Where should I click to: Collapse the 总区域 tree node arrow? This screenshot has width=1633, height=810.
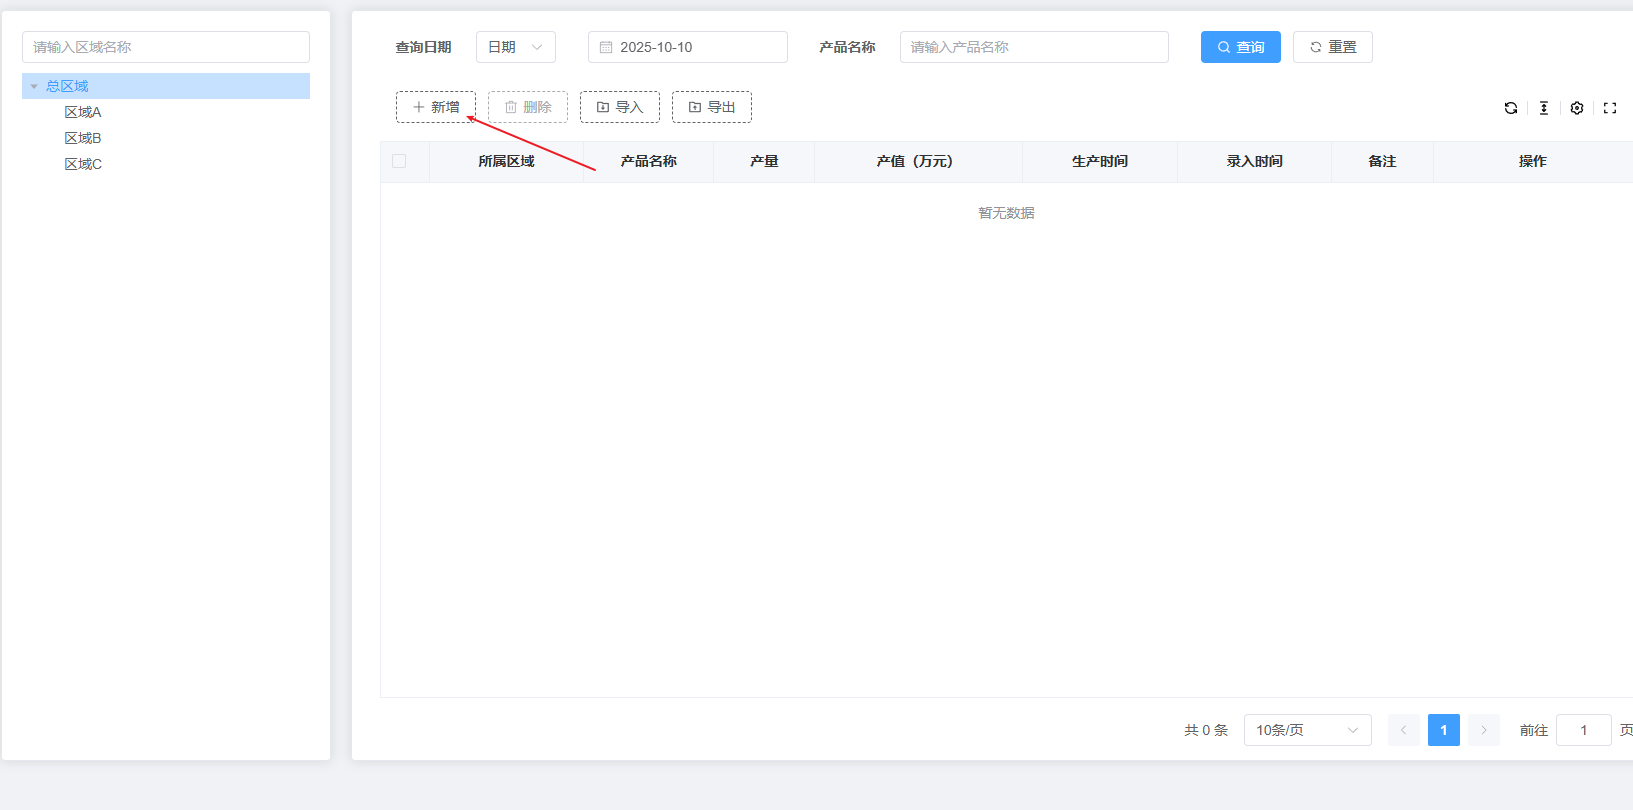click(x=34, y=87)
